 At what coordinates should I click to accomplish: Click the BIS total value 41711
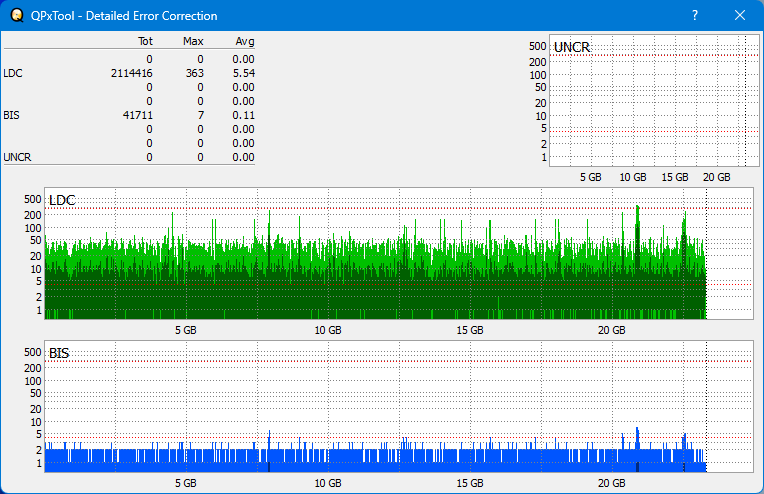136,115
